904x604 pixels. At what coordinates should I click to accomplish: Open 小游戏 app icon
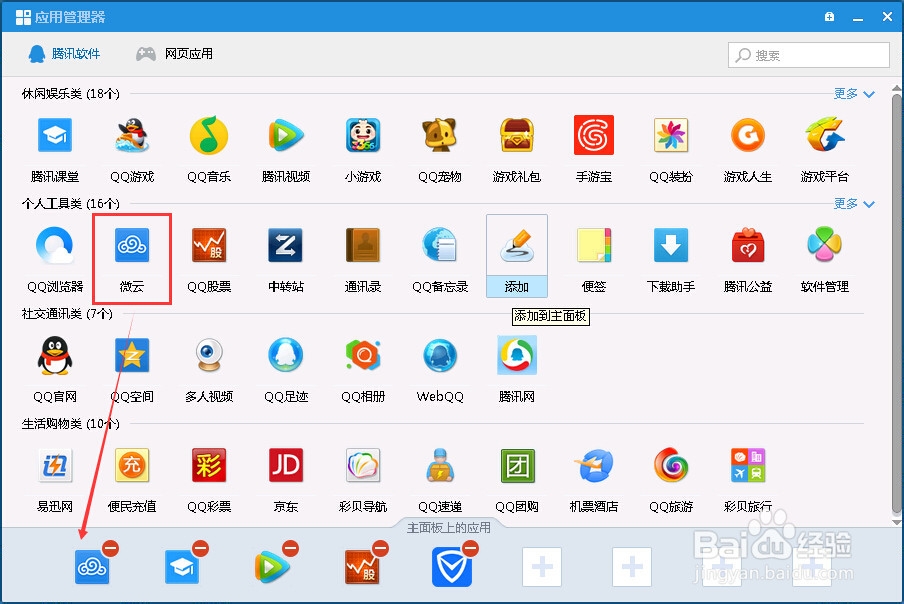point(363,135)
